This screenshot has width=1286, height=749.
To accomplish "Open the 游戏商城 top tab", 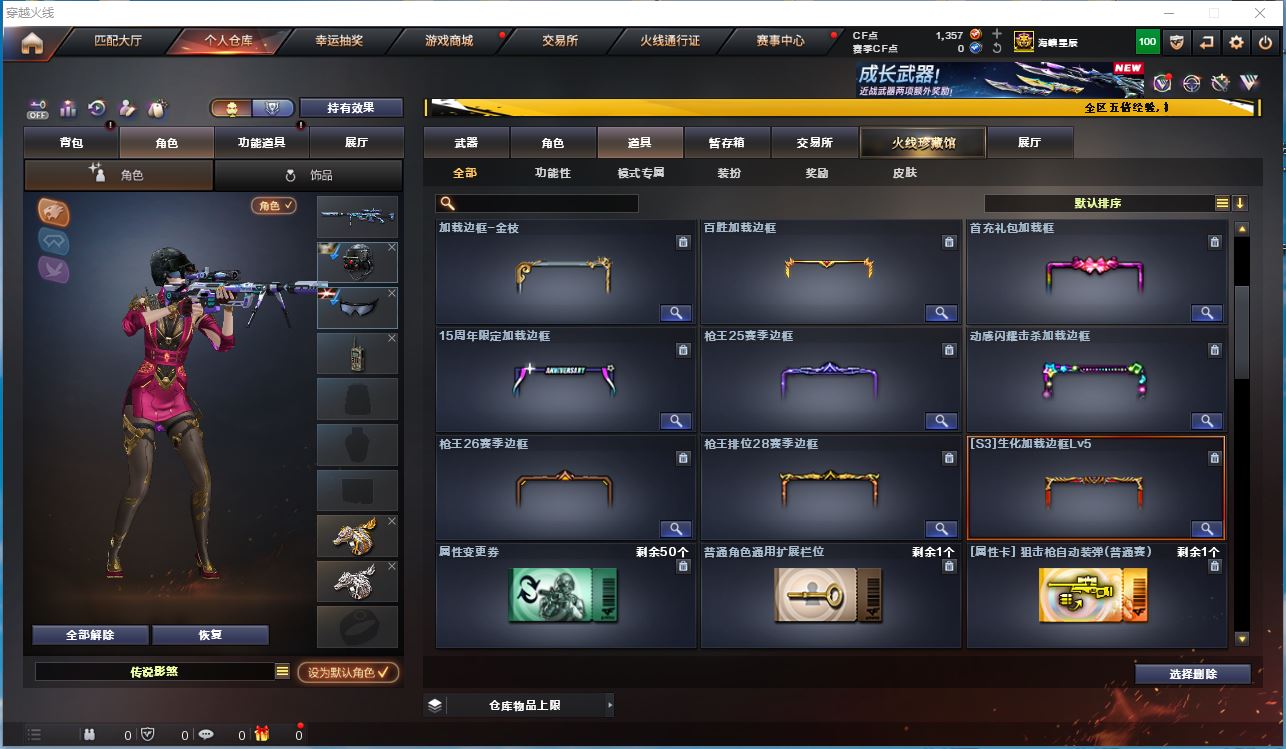I will click(x=449, y=41).
